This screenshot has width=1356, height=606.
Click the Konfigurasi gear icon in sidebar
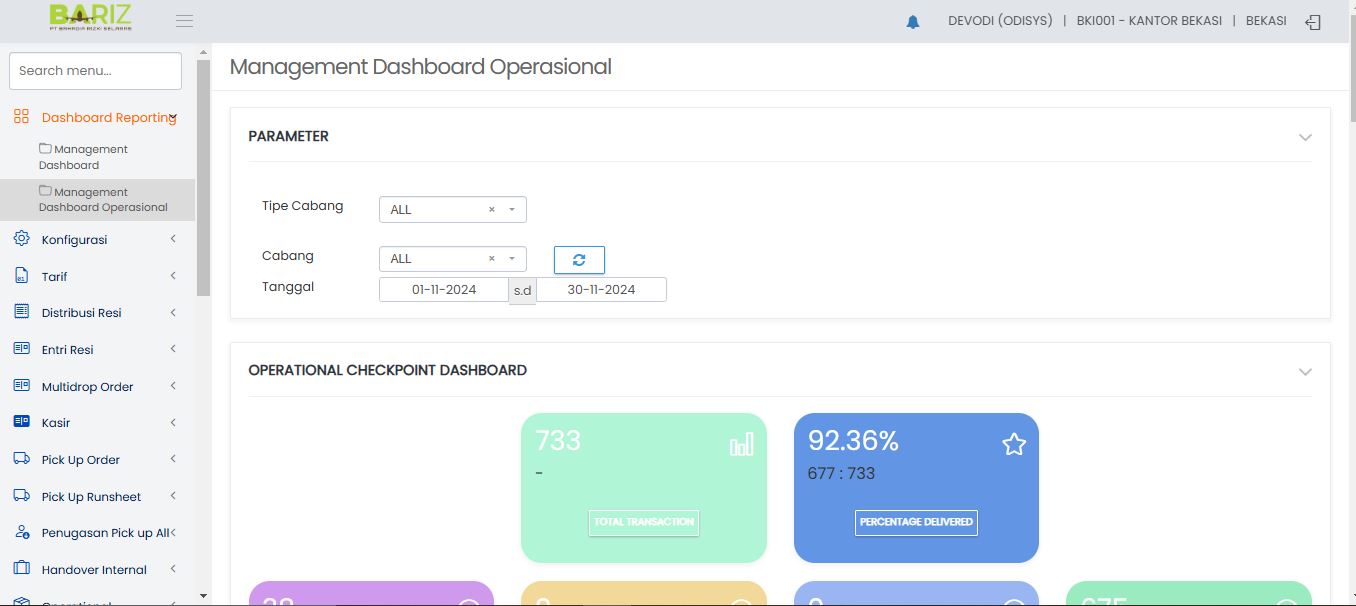tap(22, 239)
